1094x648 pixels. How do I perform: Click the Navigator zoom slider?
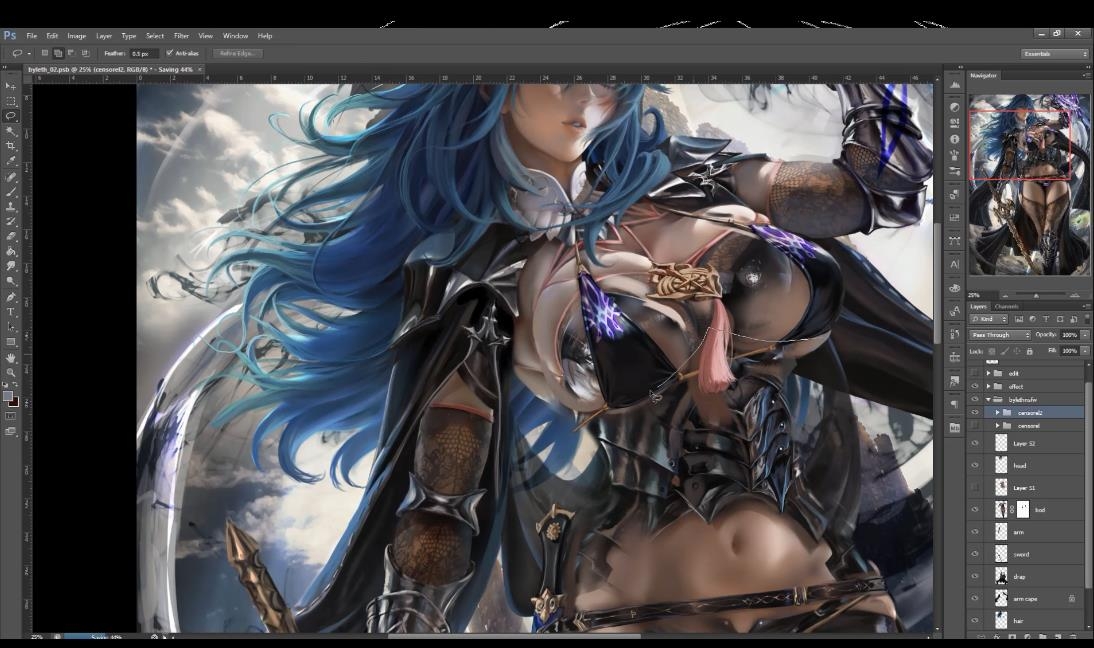(x=1035, y=295)
